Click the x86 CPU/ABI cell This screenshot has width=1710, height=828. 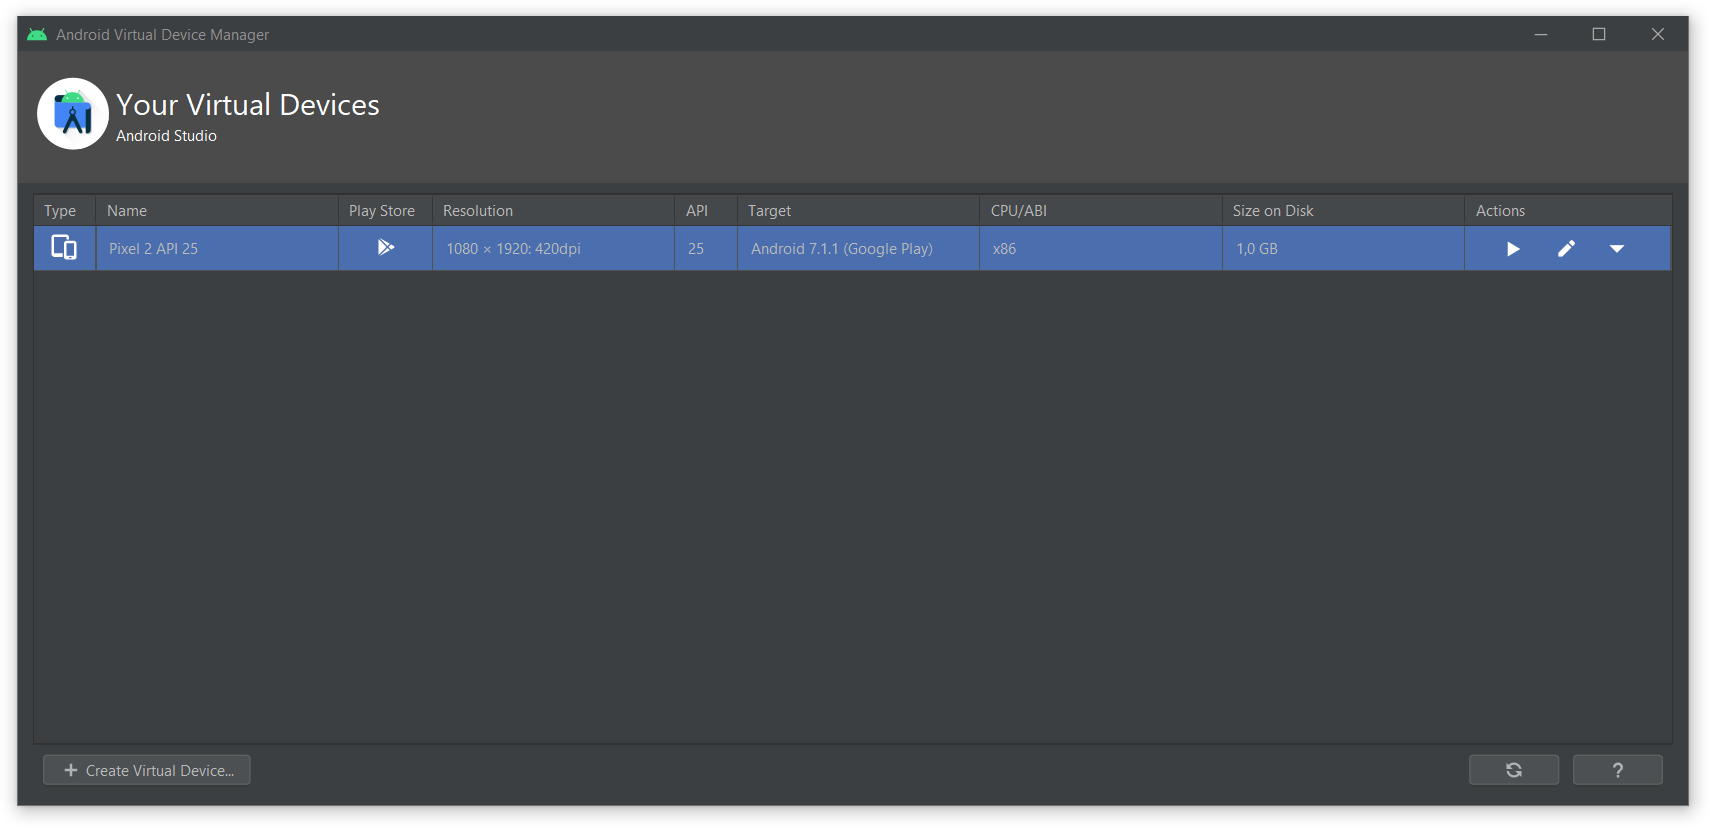1101,248
